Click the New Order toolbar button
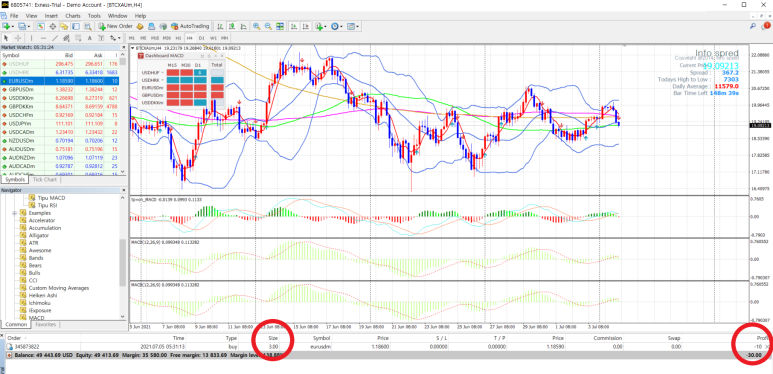Screen dimensions: 773x374 (116, 26)
